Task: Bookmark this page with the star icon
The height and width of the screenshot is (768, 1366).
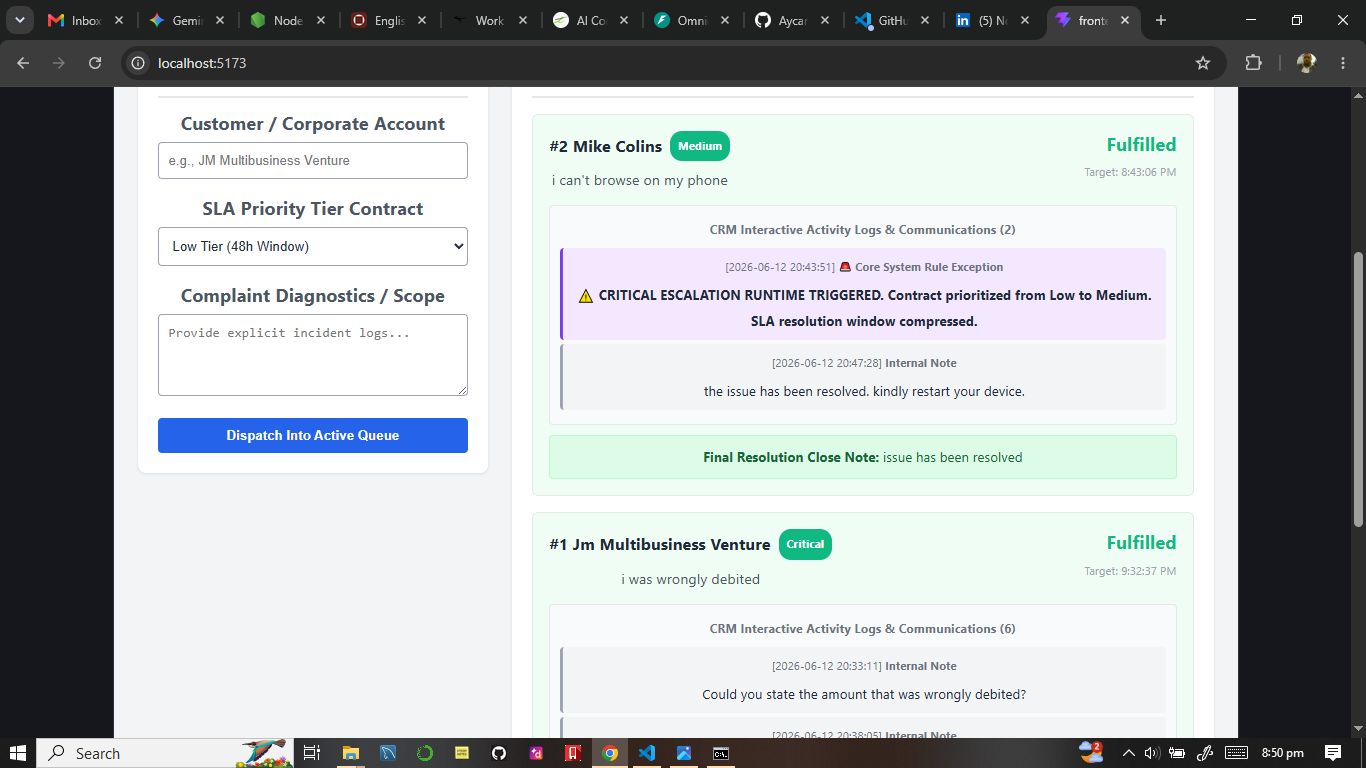Action: (x=1203, y=63)
